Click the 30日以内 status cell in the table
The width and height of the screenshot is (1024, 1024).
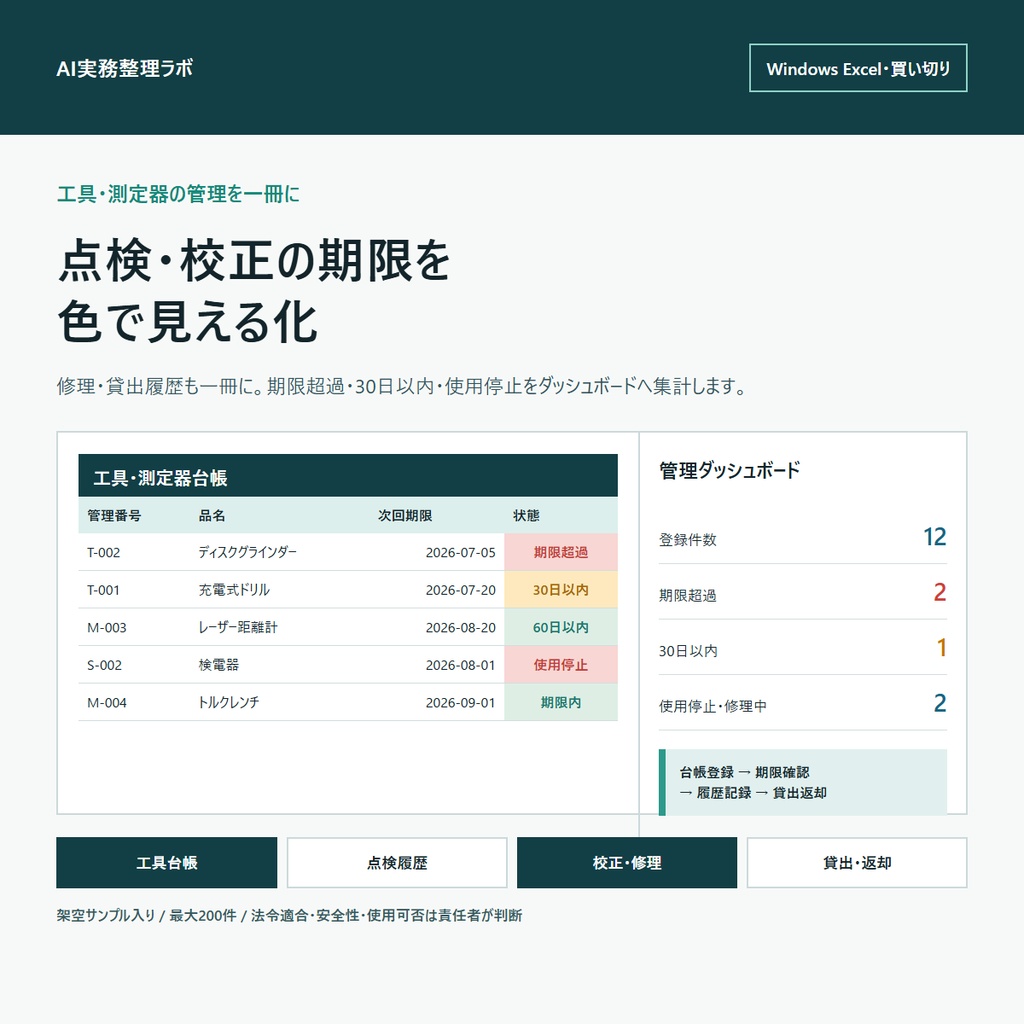coord(561,590)
